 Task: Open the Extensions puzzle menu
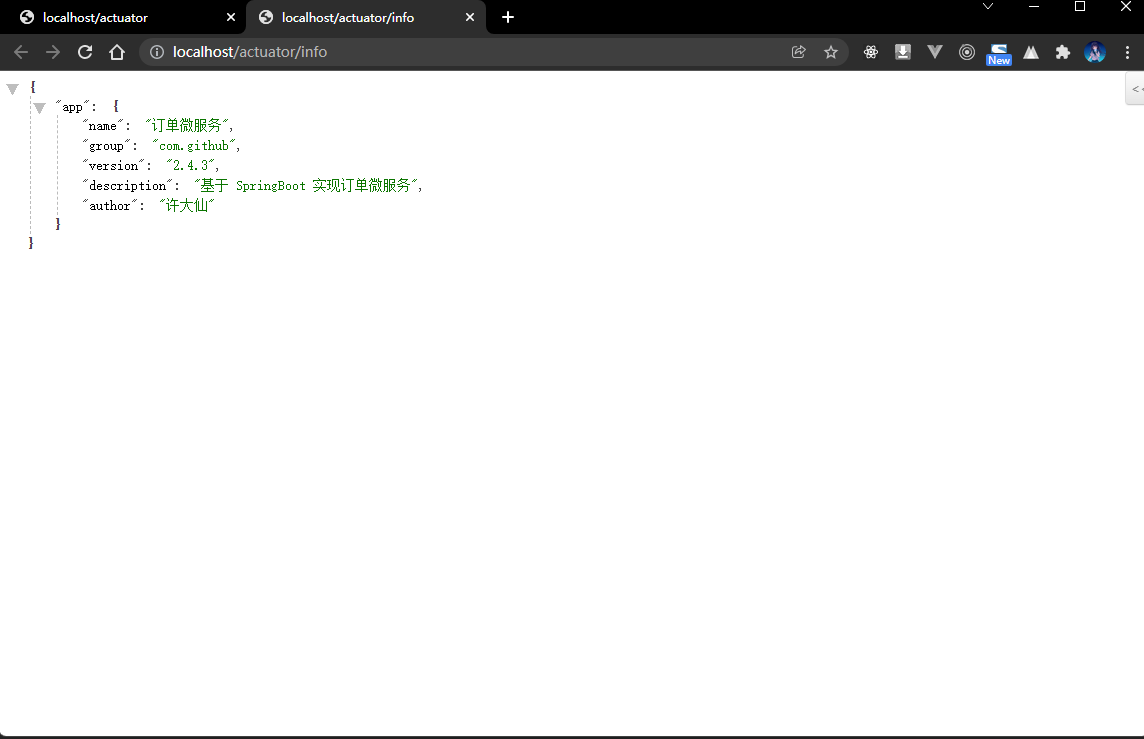coord(1063,52)
